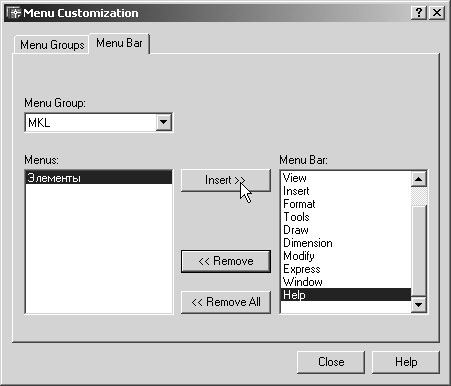Select the Menu Bar tab

[119, 43]
